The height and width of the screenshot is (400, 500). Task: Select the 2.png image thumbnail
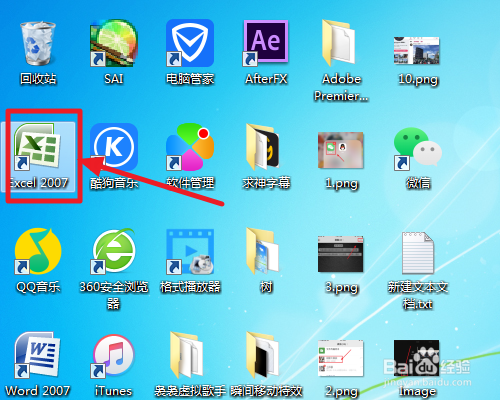pos(341,358)
